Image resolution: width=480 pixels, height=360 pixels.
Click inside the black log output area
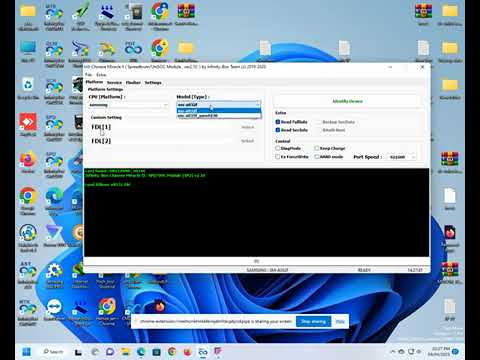[256, 213]
